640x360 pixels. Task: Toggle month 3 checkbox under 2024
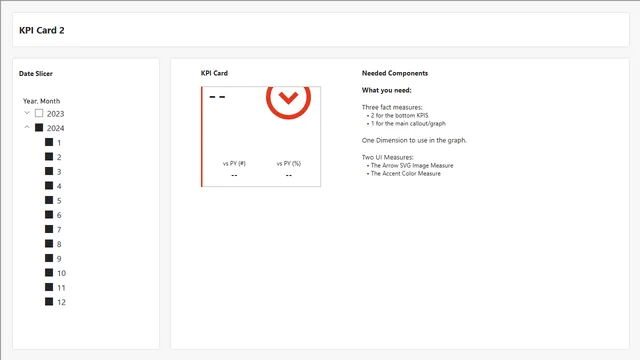49,171
